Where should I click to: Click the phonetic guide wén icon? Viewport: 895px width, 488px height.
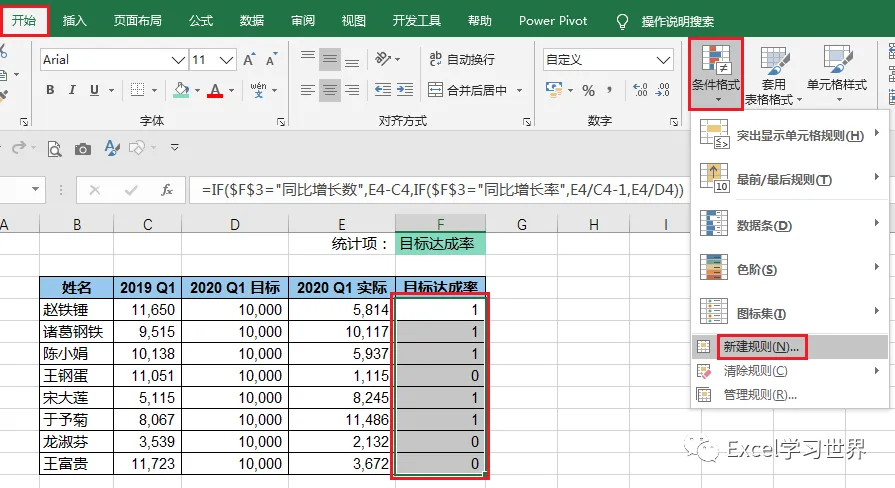(259, 90)
